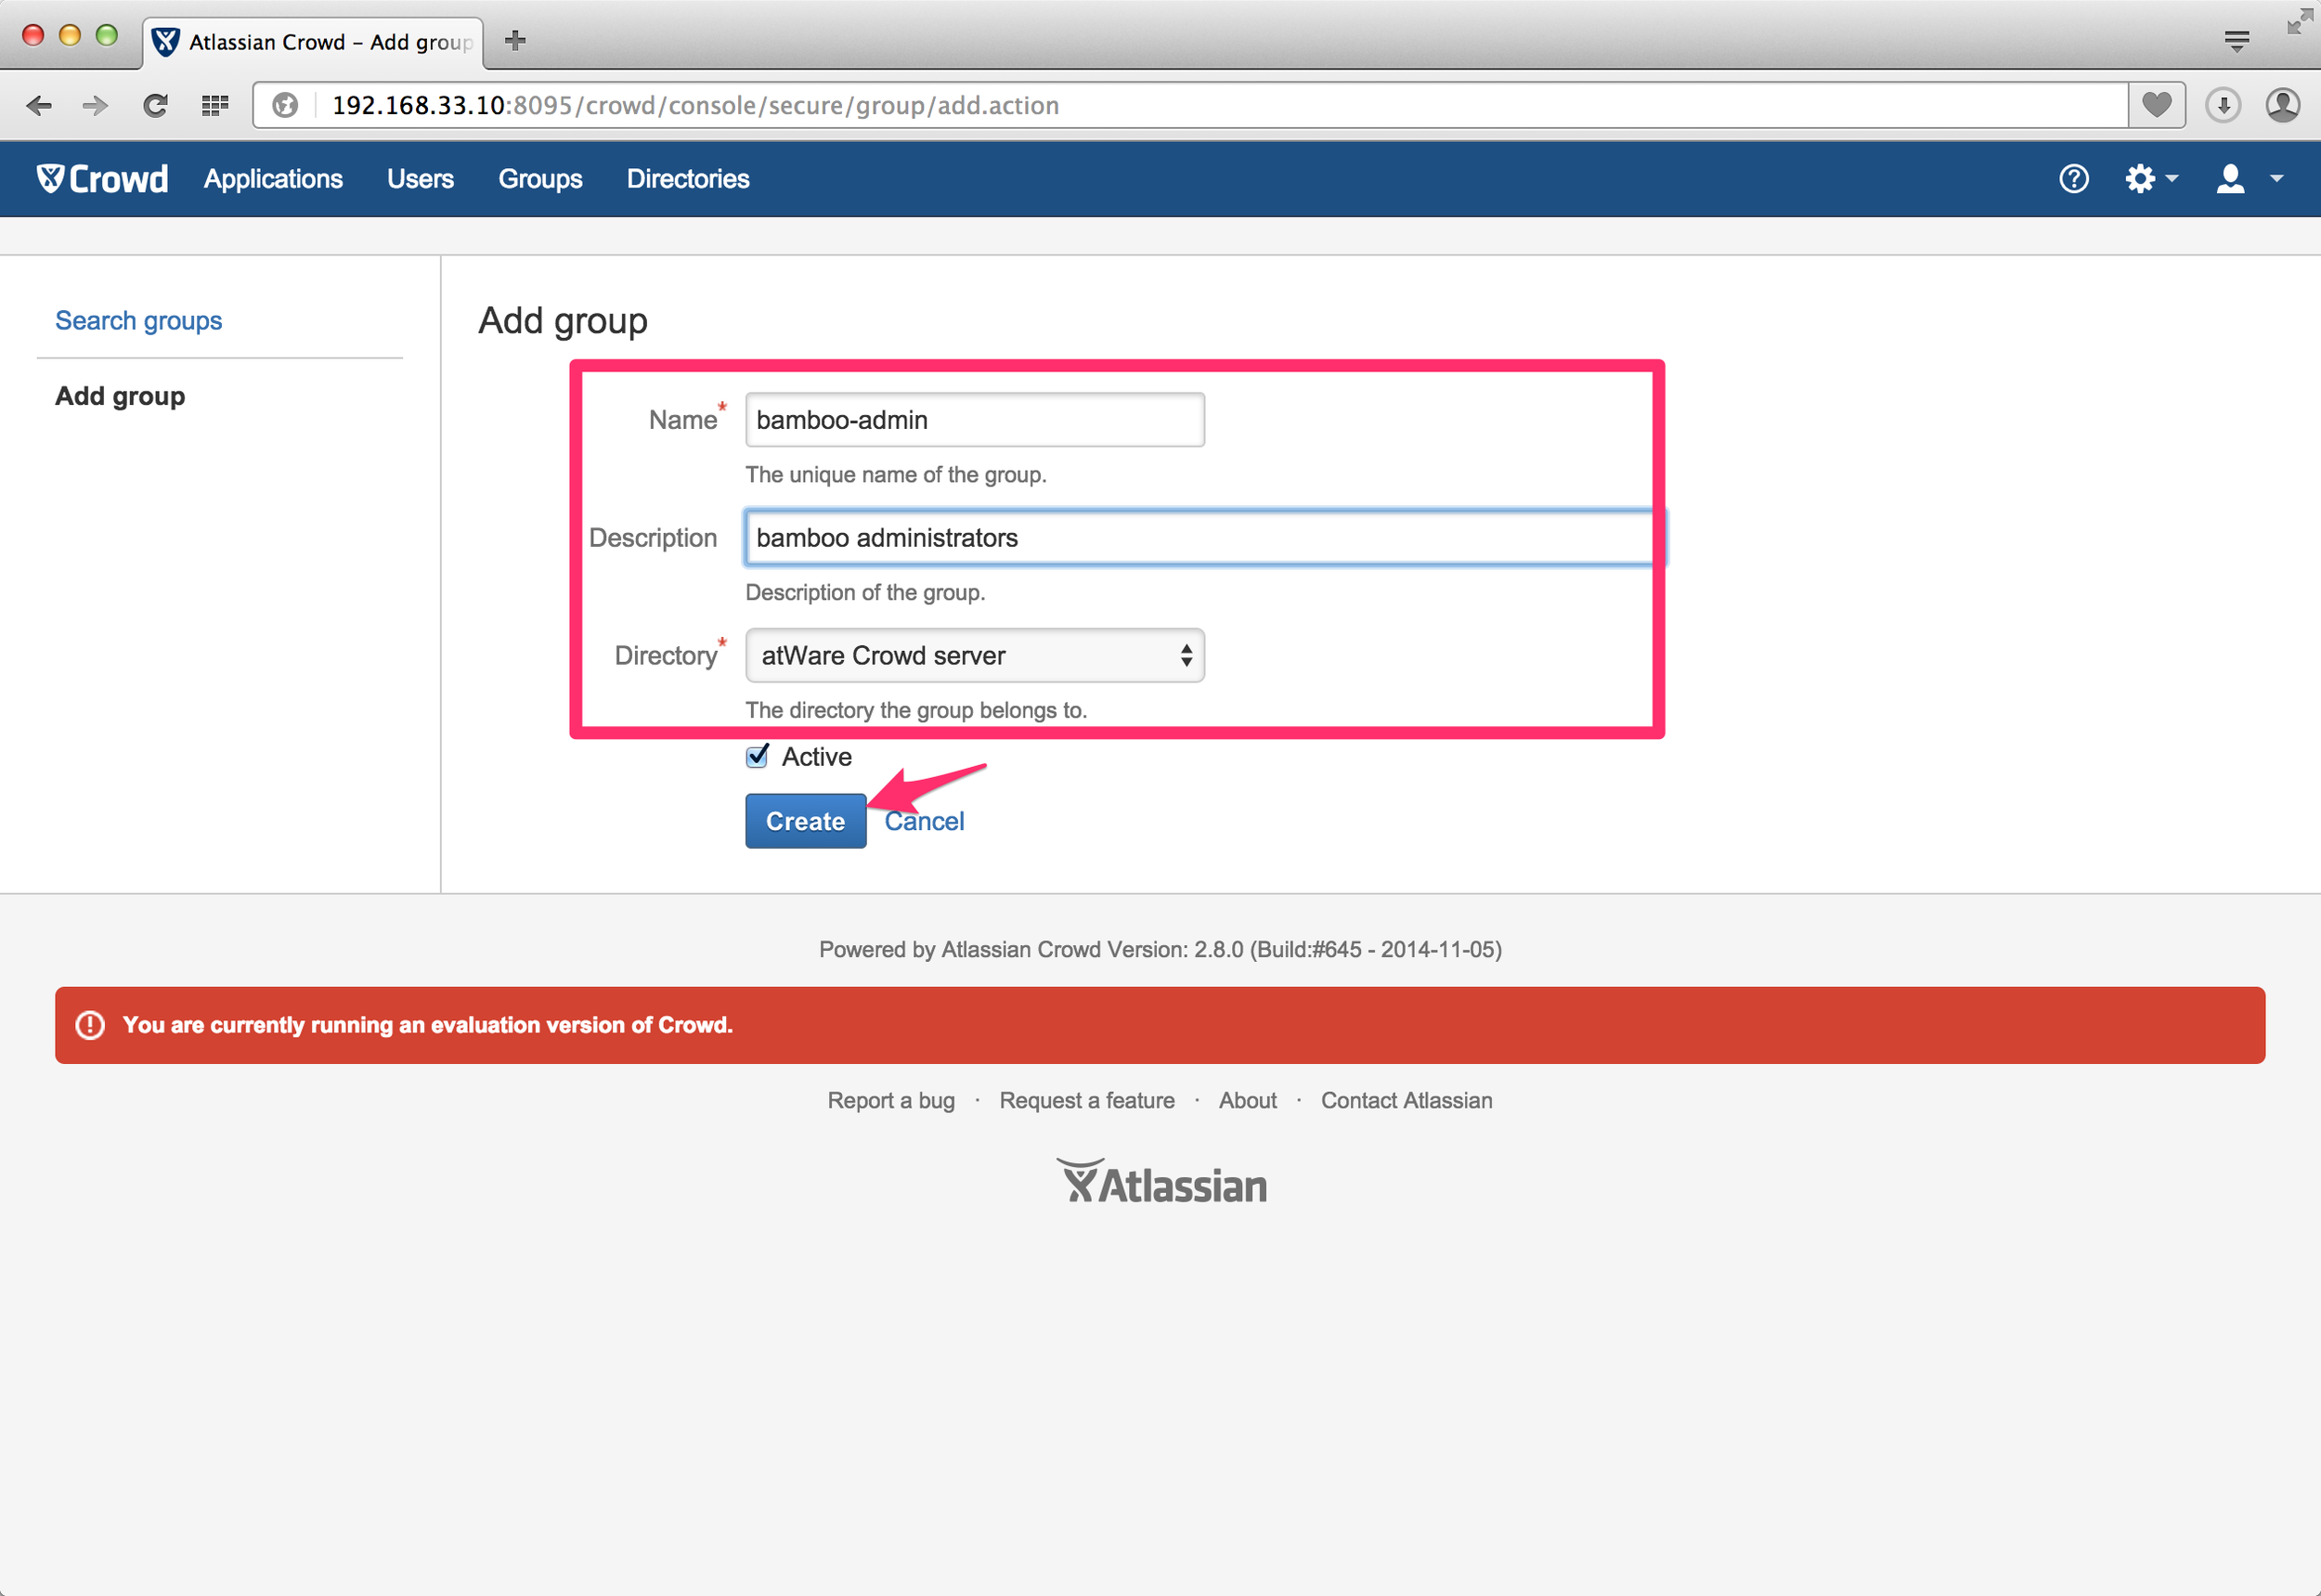Click the evaluation version banner text
The height and width of the screenshot is (1596, 2321).
(x=428, y=1025)
